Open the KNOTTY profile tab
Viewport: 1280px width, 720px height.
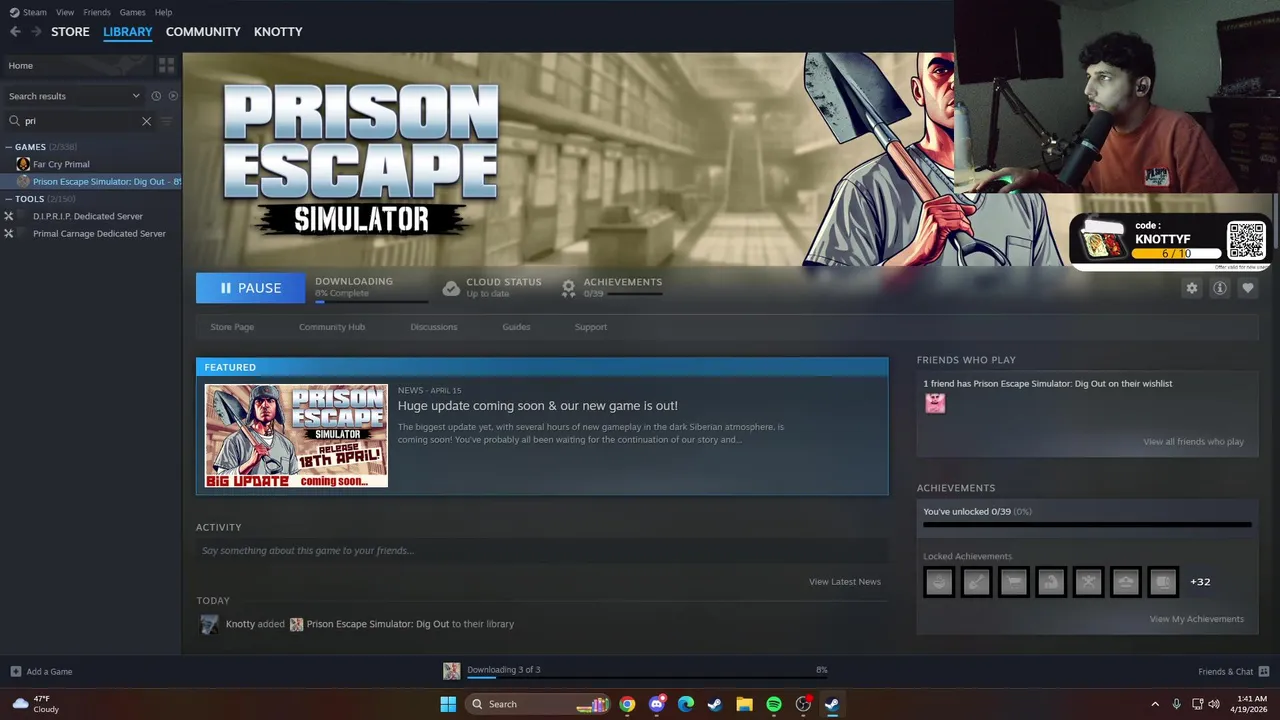tap(278, 32)
